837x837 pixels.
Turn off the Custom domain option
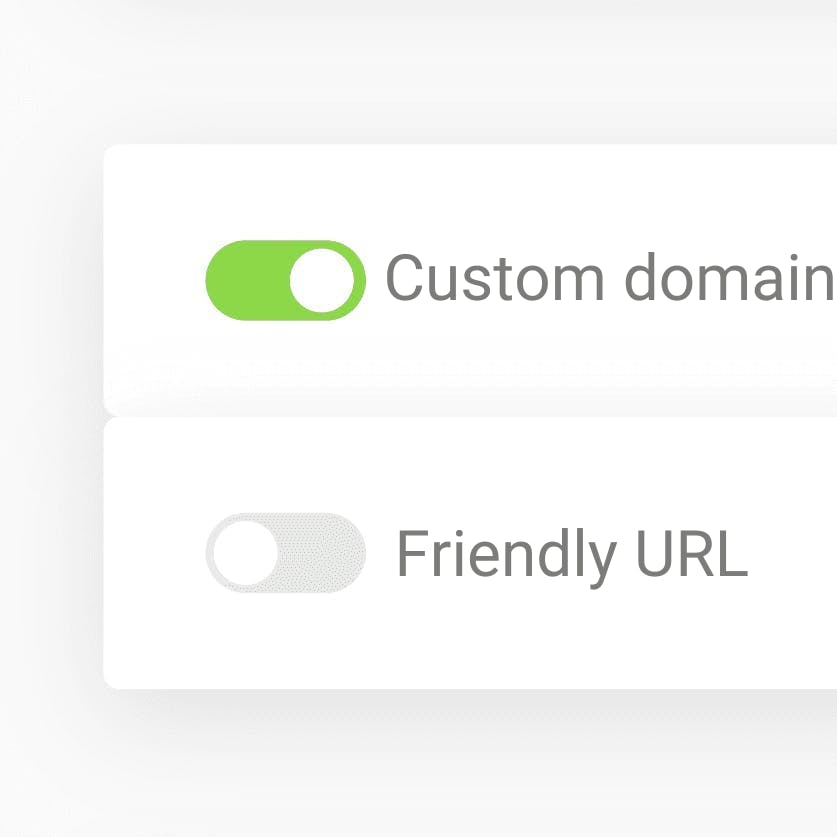point(285,280)
